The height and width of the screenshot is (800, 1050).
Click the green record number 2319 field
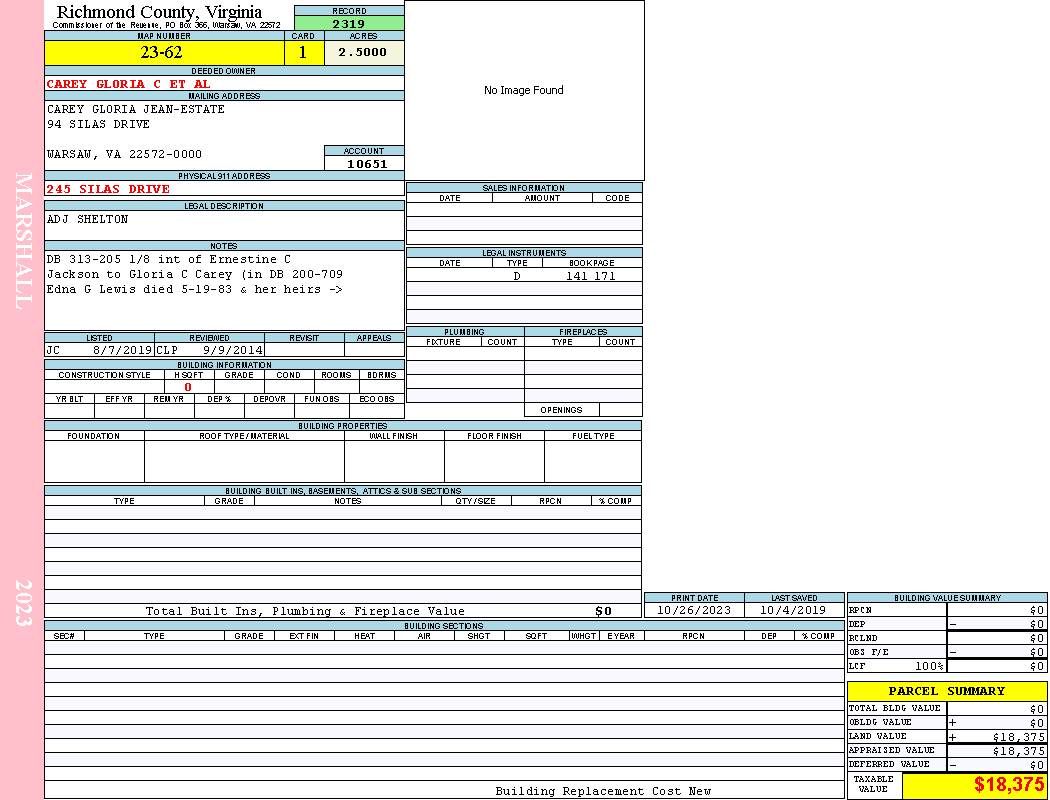coord(349,23)
